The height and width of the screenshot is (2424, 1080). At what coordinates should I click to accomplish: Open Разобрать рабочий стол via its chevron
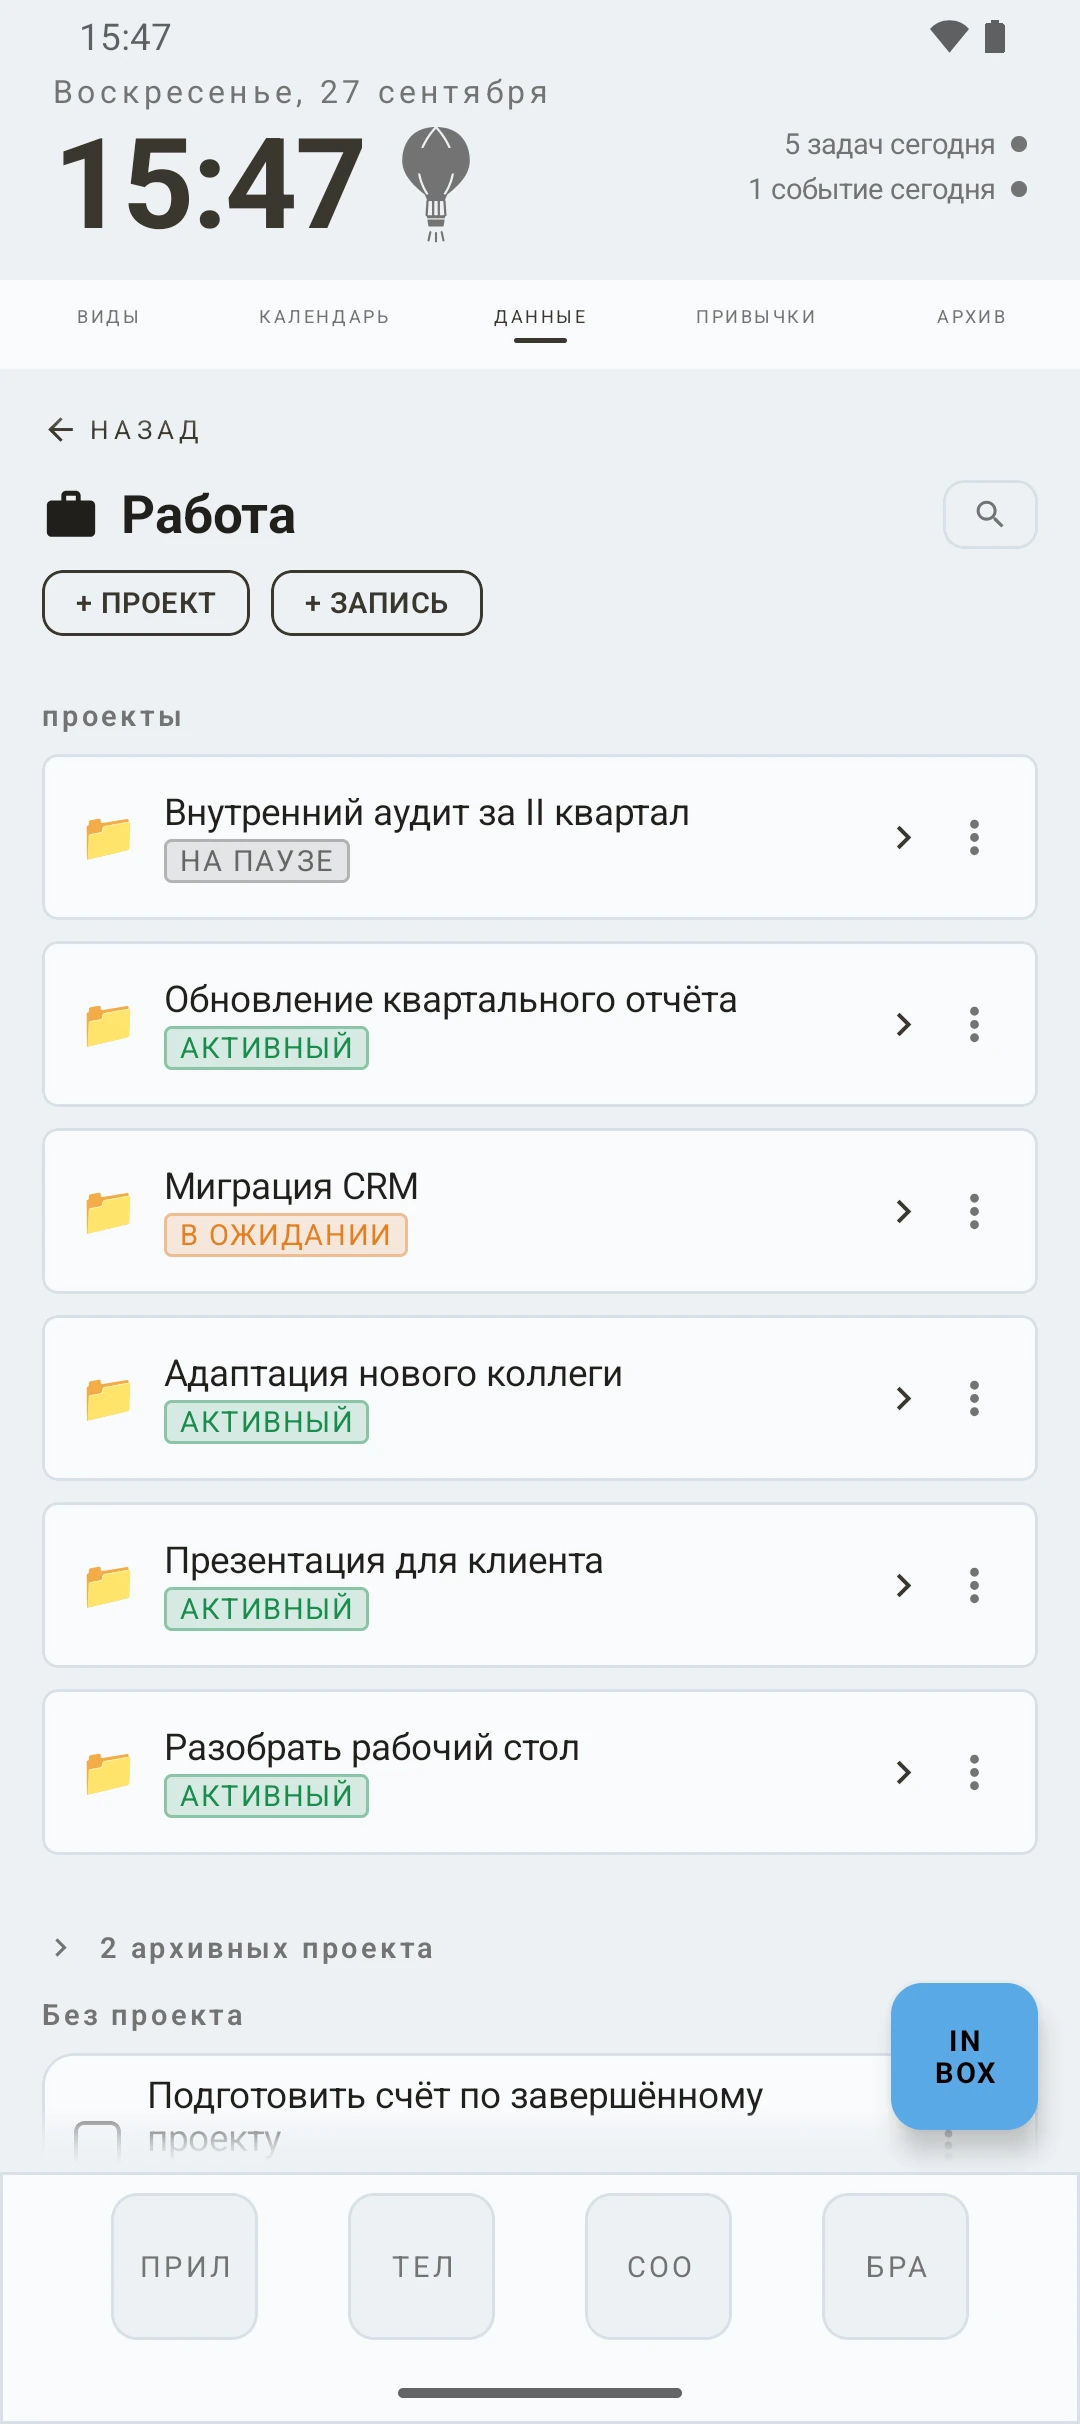click(904, 1772)
